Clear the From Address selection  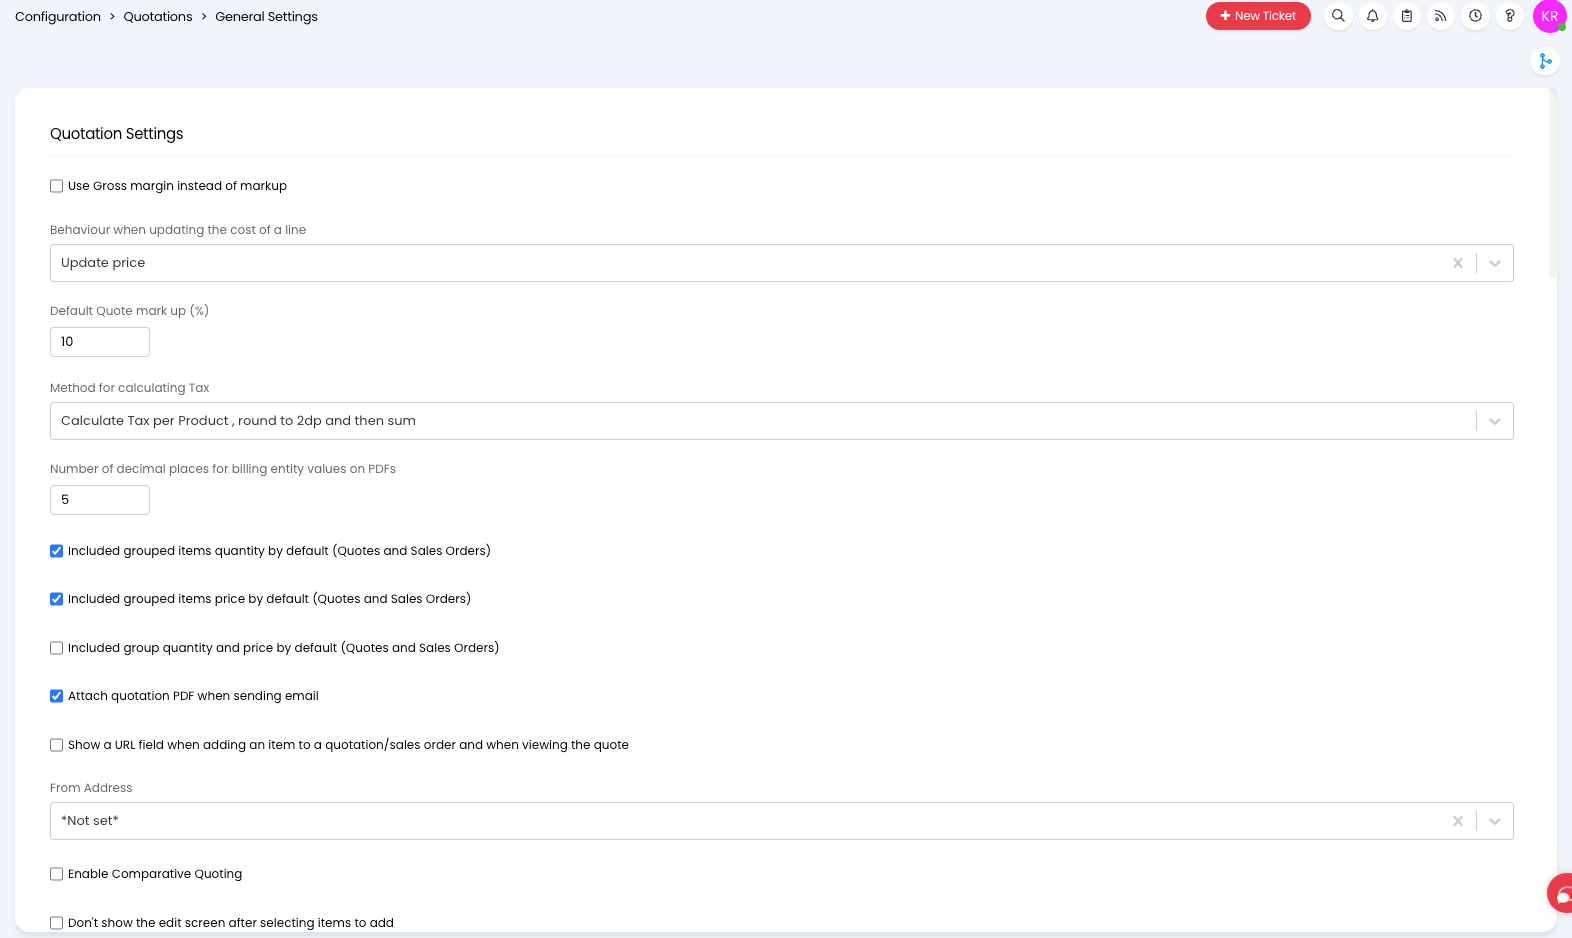click(1458, 821)
